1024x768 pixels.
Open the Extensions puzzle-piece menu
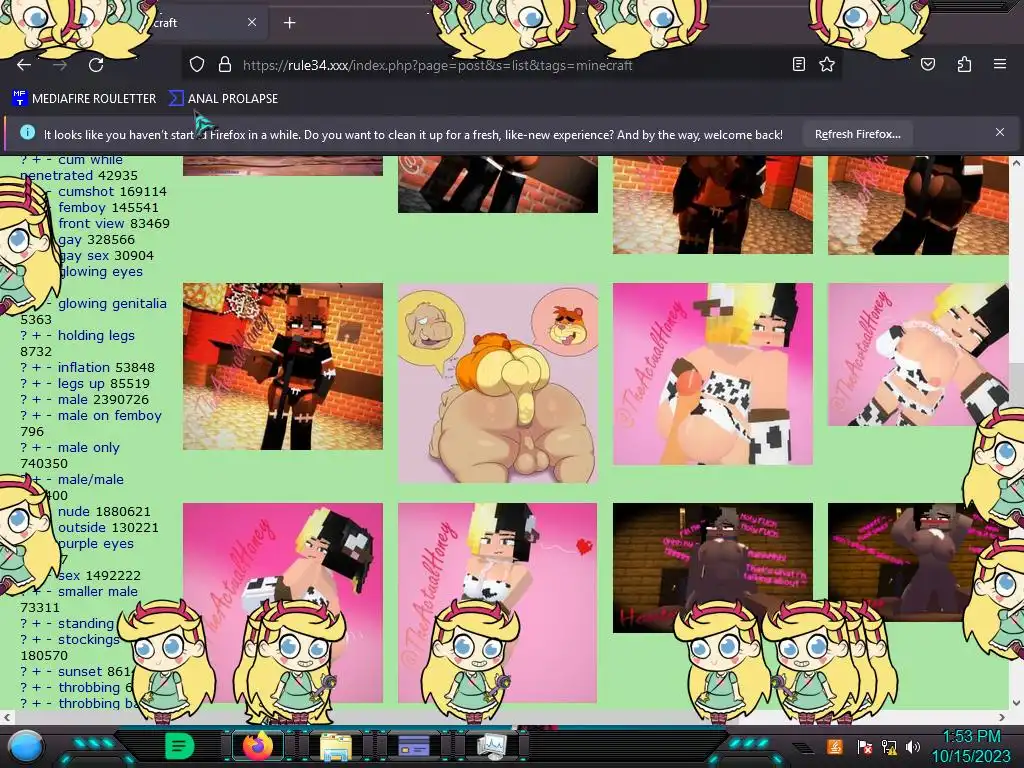[x=964, y=64]
